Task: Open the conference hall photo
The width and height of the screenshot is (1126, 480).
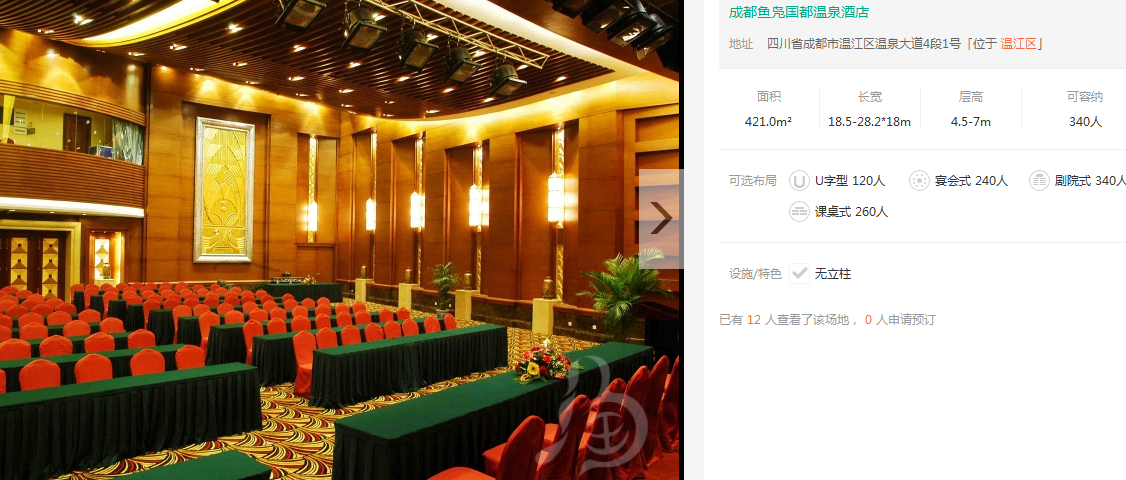Action: point(339,240)
